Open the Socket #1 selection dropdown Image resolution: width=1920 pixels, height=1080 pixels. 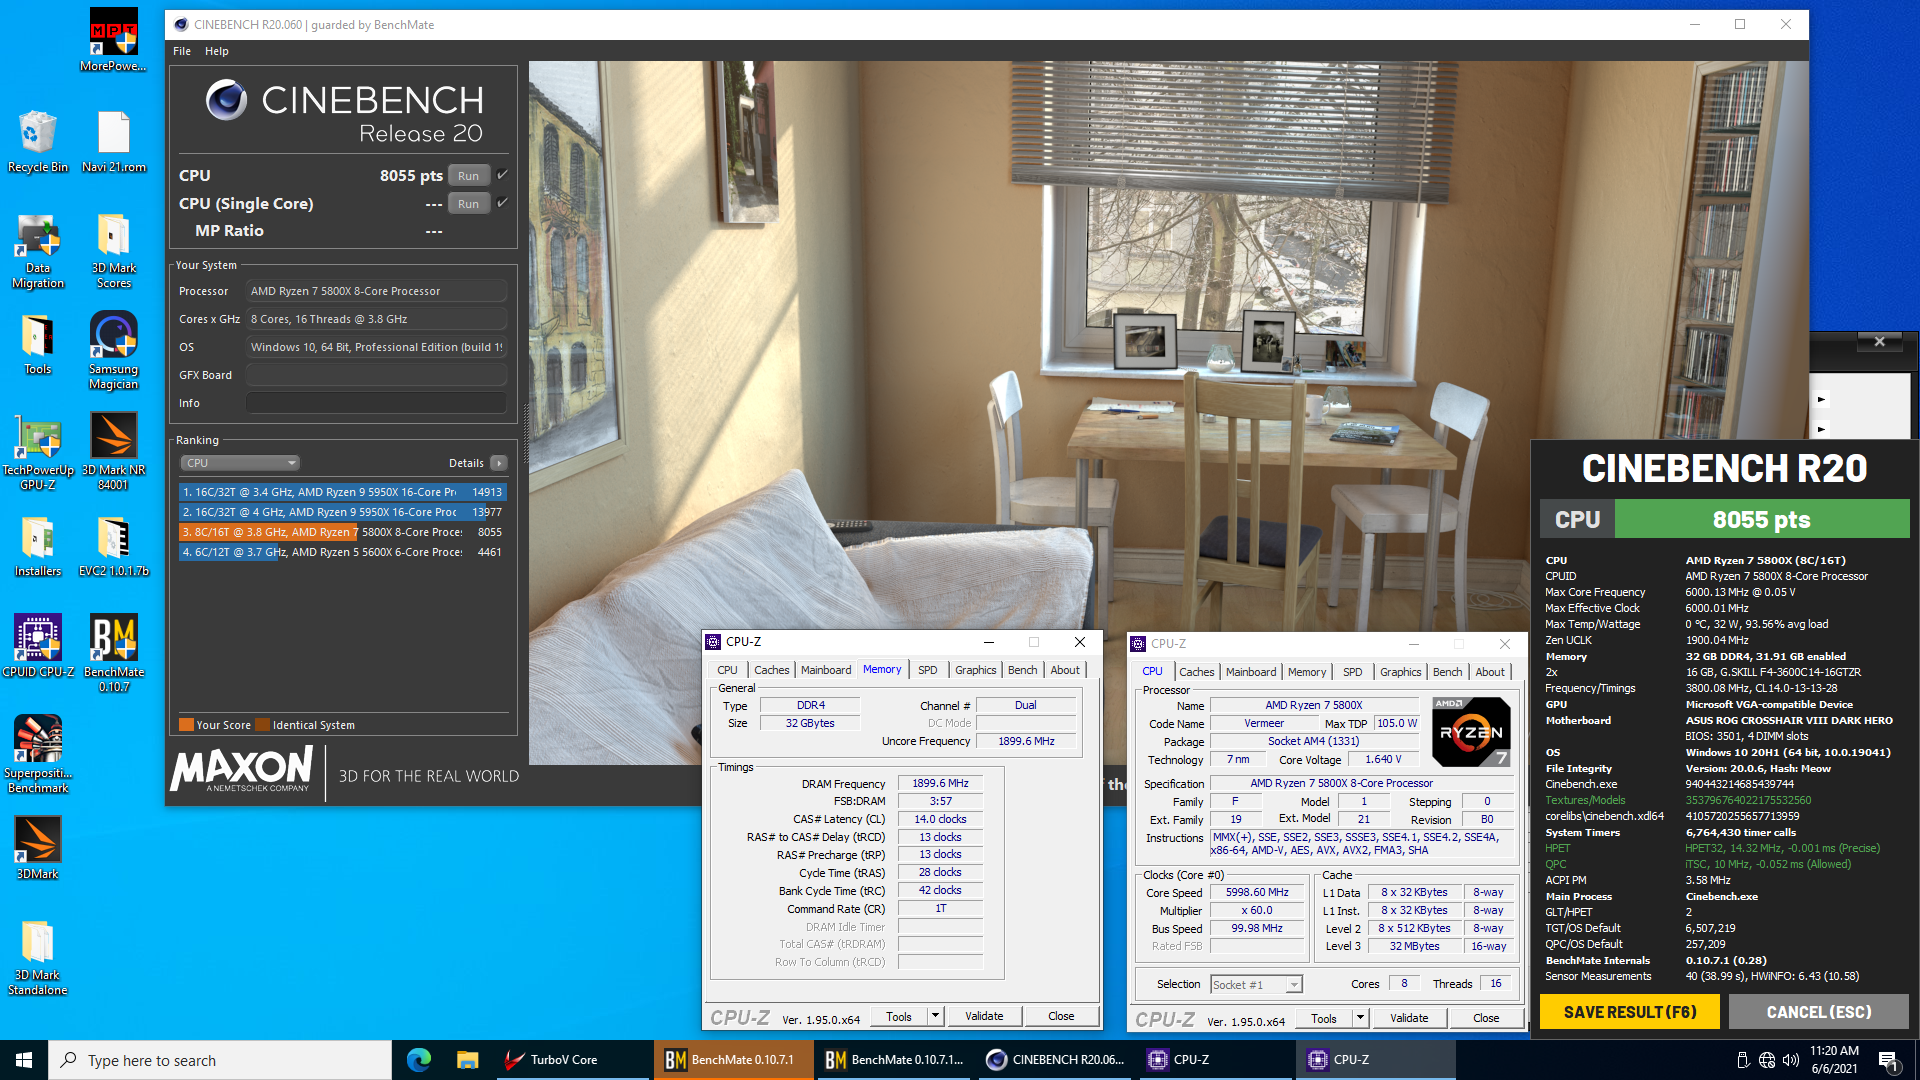coord(1256,985)
